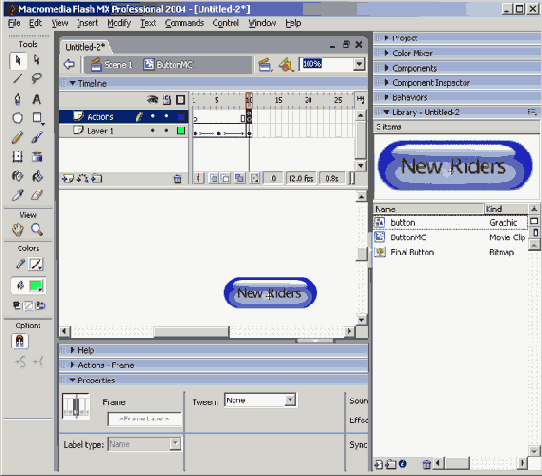Select the Oval tool
The height and width of the screenshot is (476, 542).
[17, 118]
